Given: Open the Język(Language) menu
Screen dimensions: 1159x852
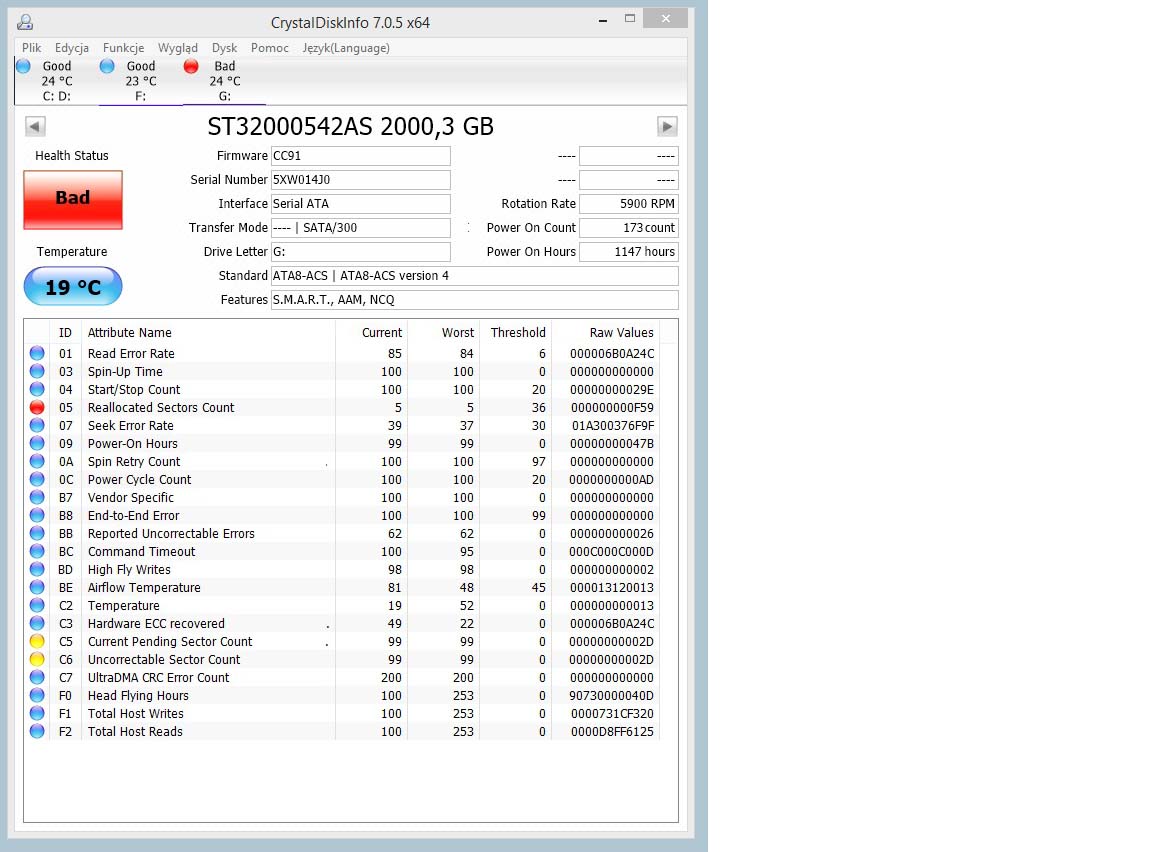Looking at the screenshot, I should 346,48.
